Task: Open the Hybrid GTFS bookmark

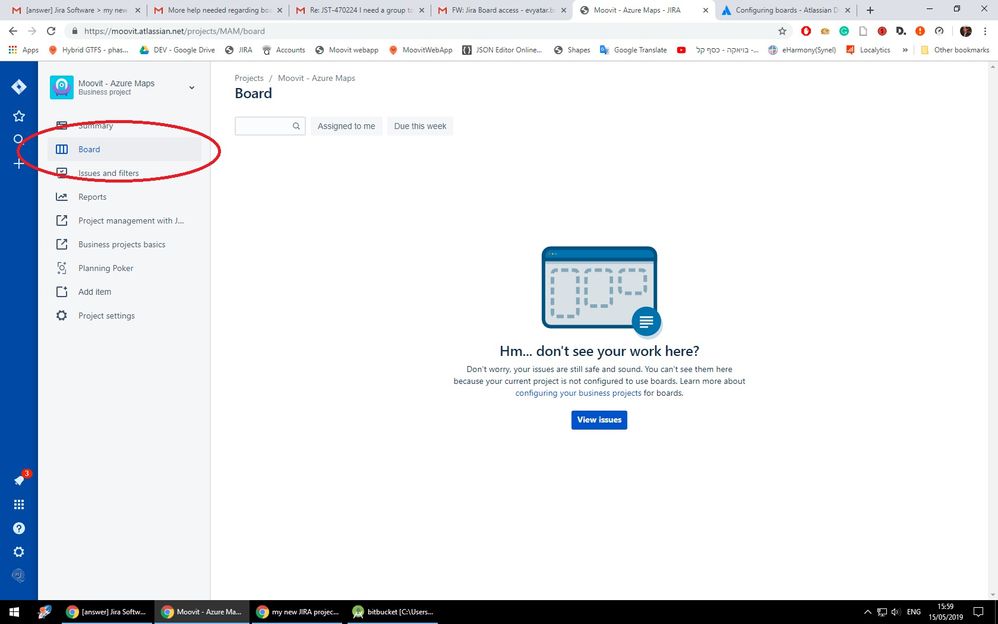Action: (88, 50)
